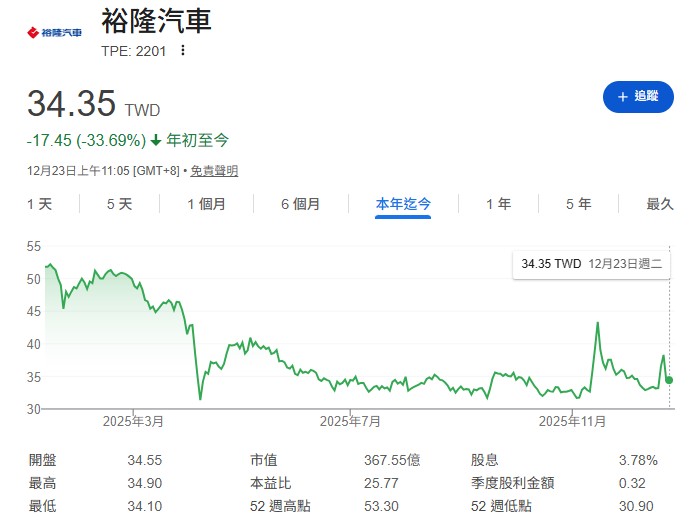The width and height of the screenshot is (690, 532).
Task: Open the three-dot options menu beside TPE: 2201
Action: 182,50
